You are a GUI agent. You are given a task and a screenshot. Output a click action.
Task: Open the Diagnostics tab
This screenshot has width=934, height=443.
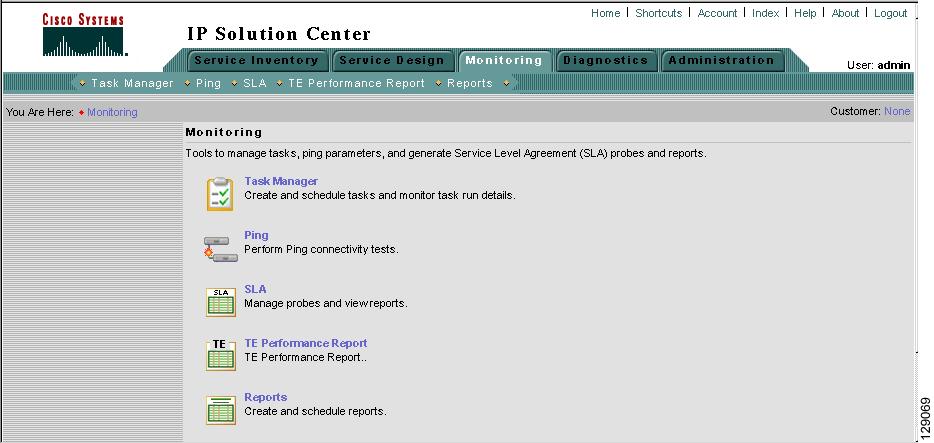605,61
